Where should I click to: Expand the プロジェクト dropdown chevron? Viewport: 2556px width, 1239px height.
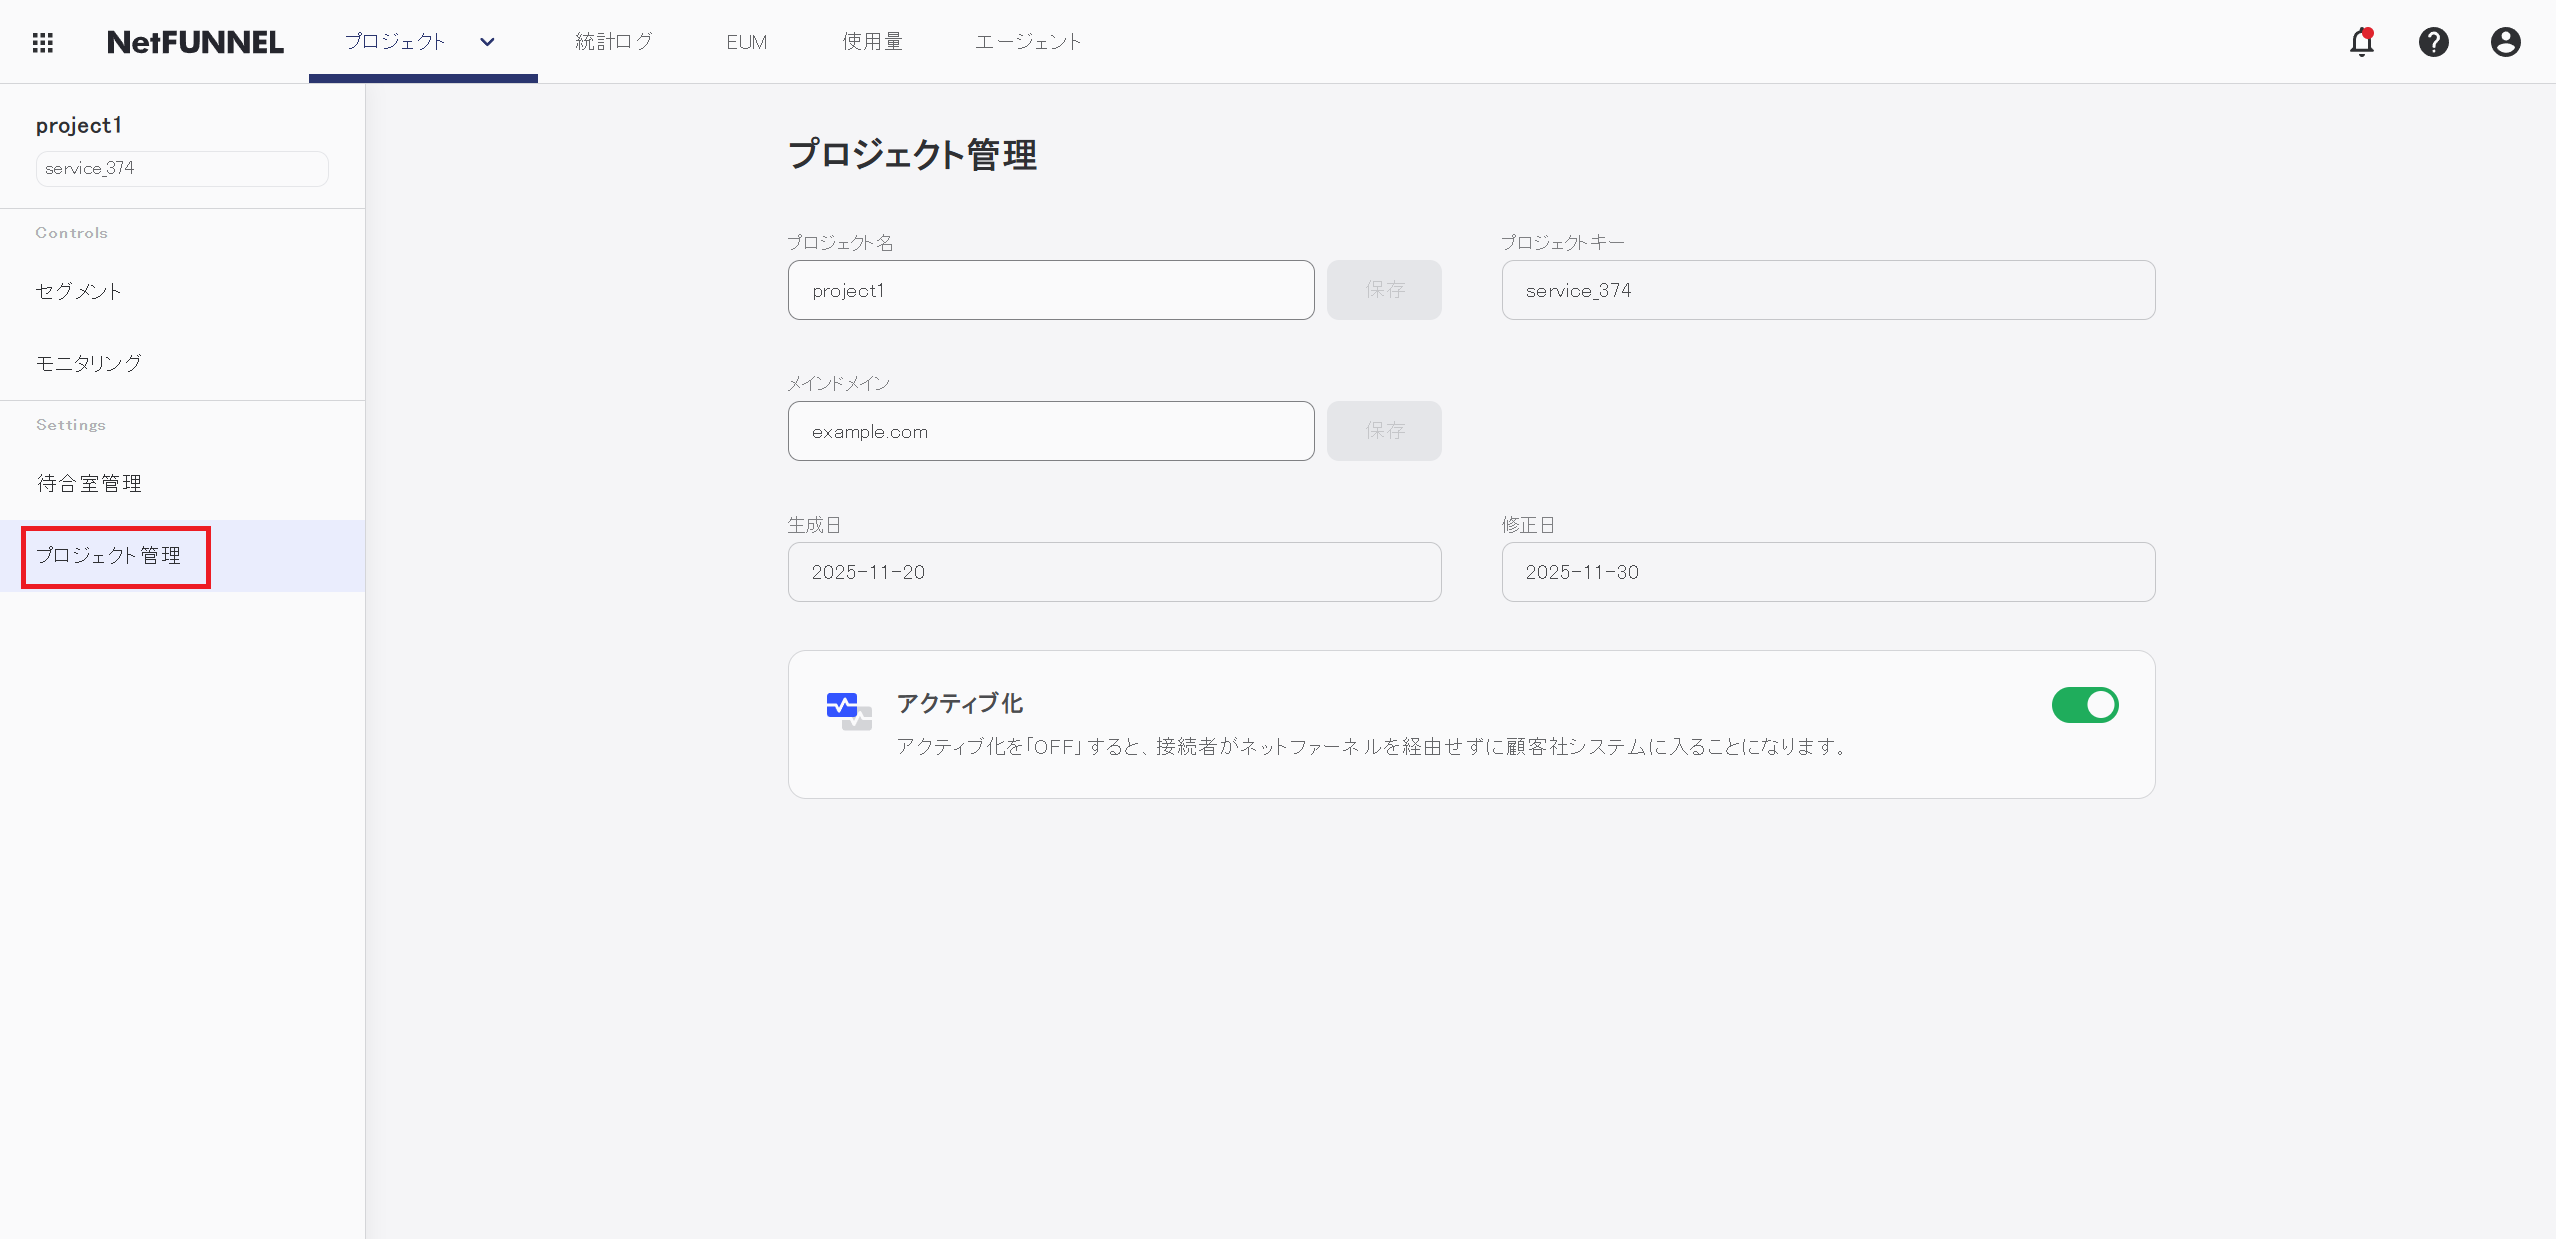pyautogui.click(x=487, y=41)
